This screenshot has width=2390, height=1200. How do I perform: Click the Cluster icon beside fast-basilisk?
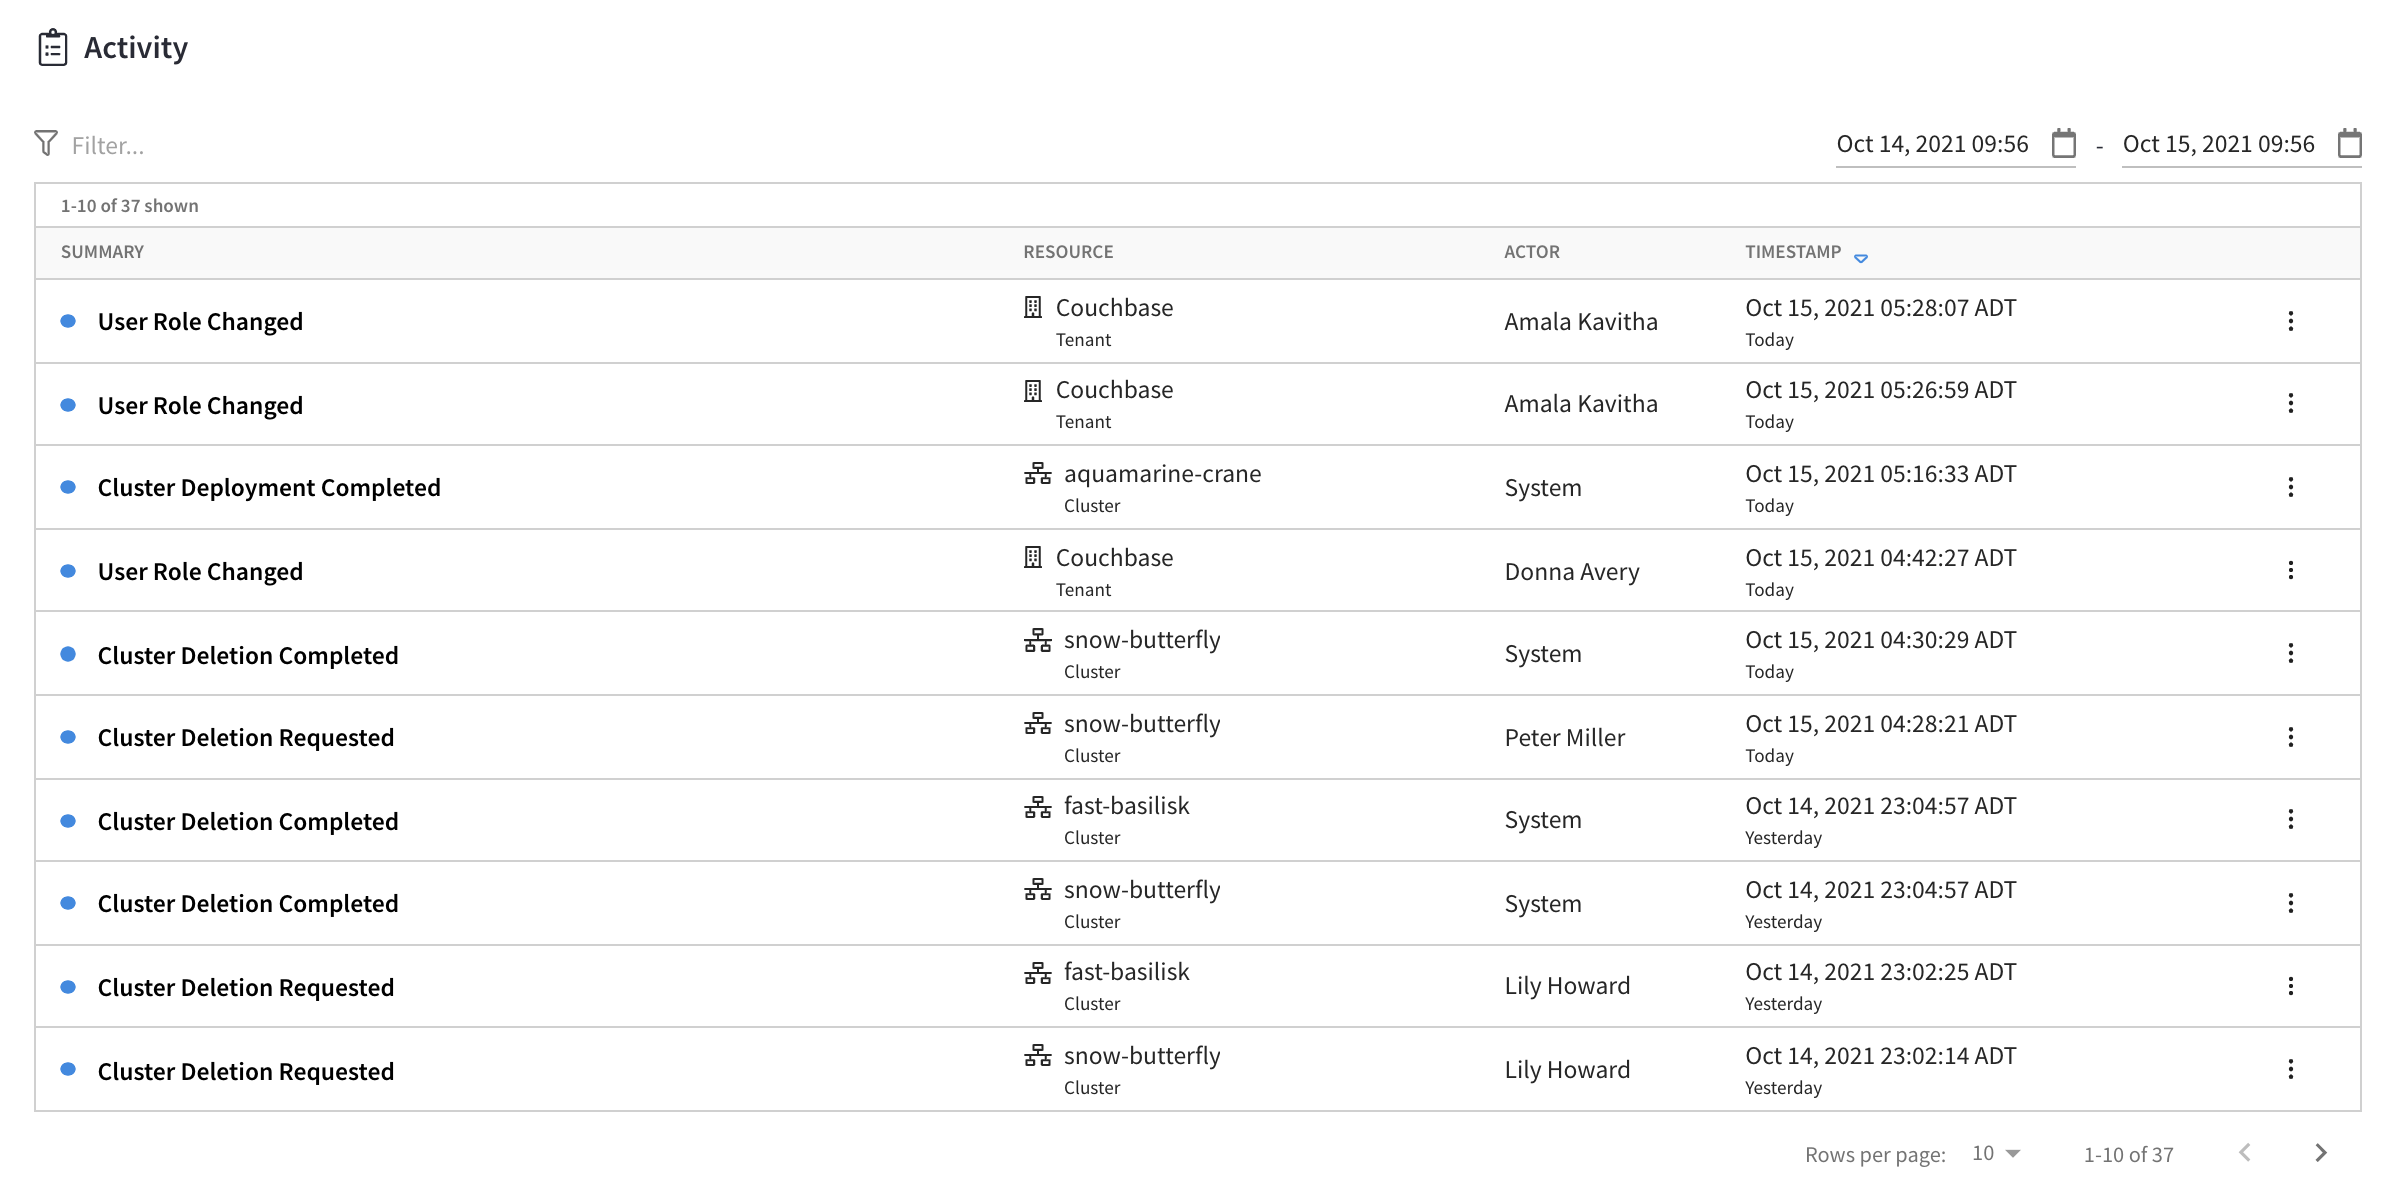click(1038, 805)
